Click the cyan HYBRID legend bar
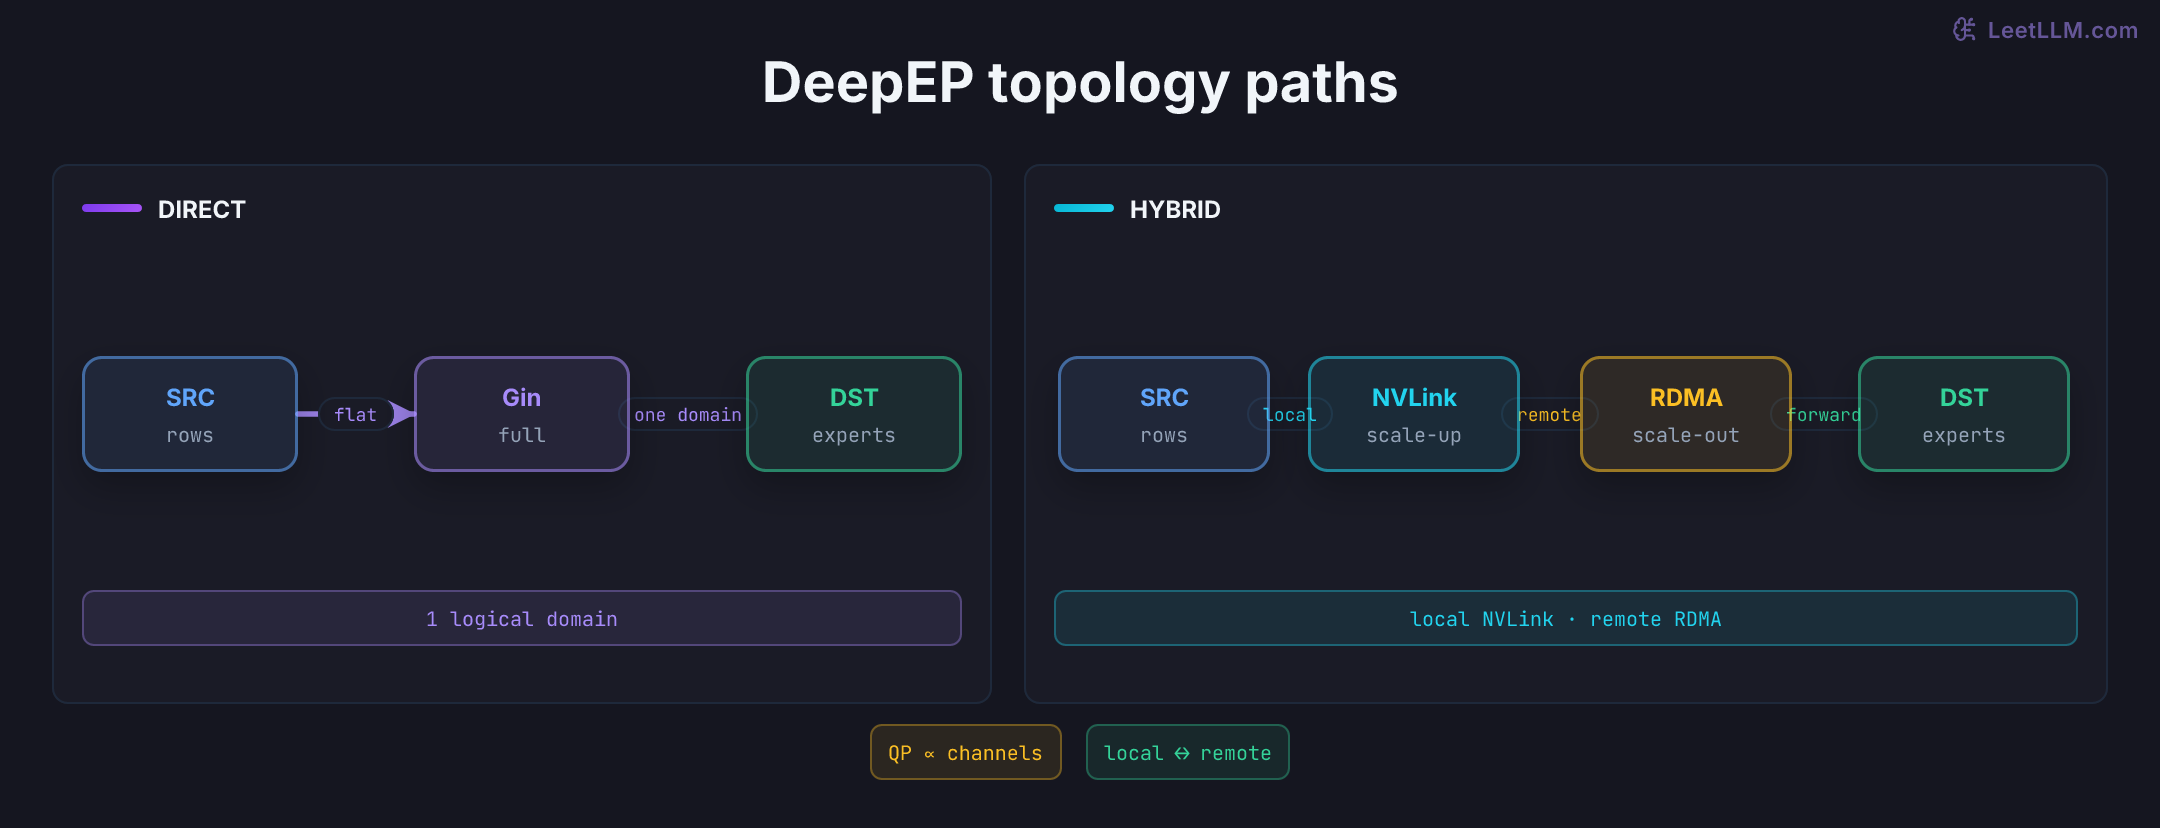Viewport: 2160px width, 828px height. point(1084,208)
